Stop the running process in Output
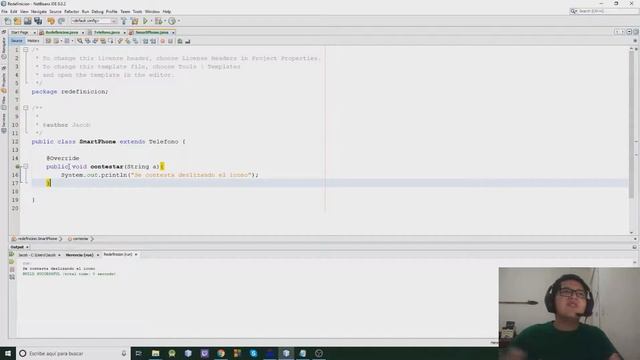This screenshot has width=640, height=360. [x=12, y=269]
